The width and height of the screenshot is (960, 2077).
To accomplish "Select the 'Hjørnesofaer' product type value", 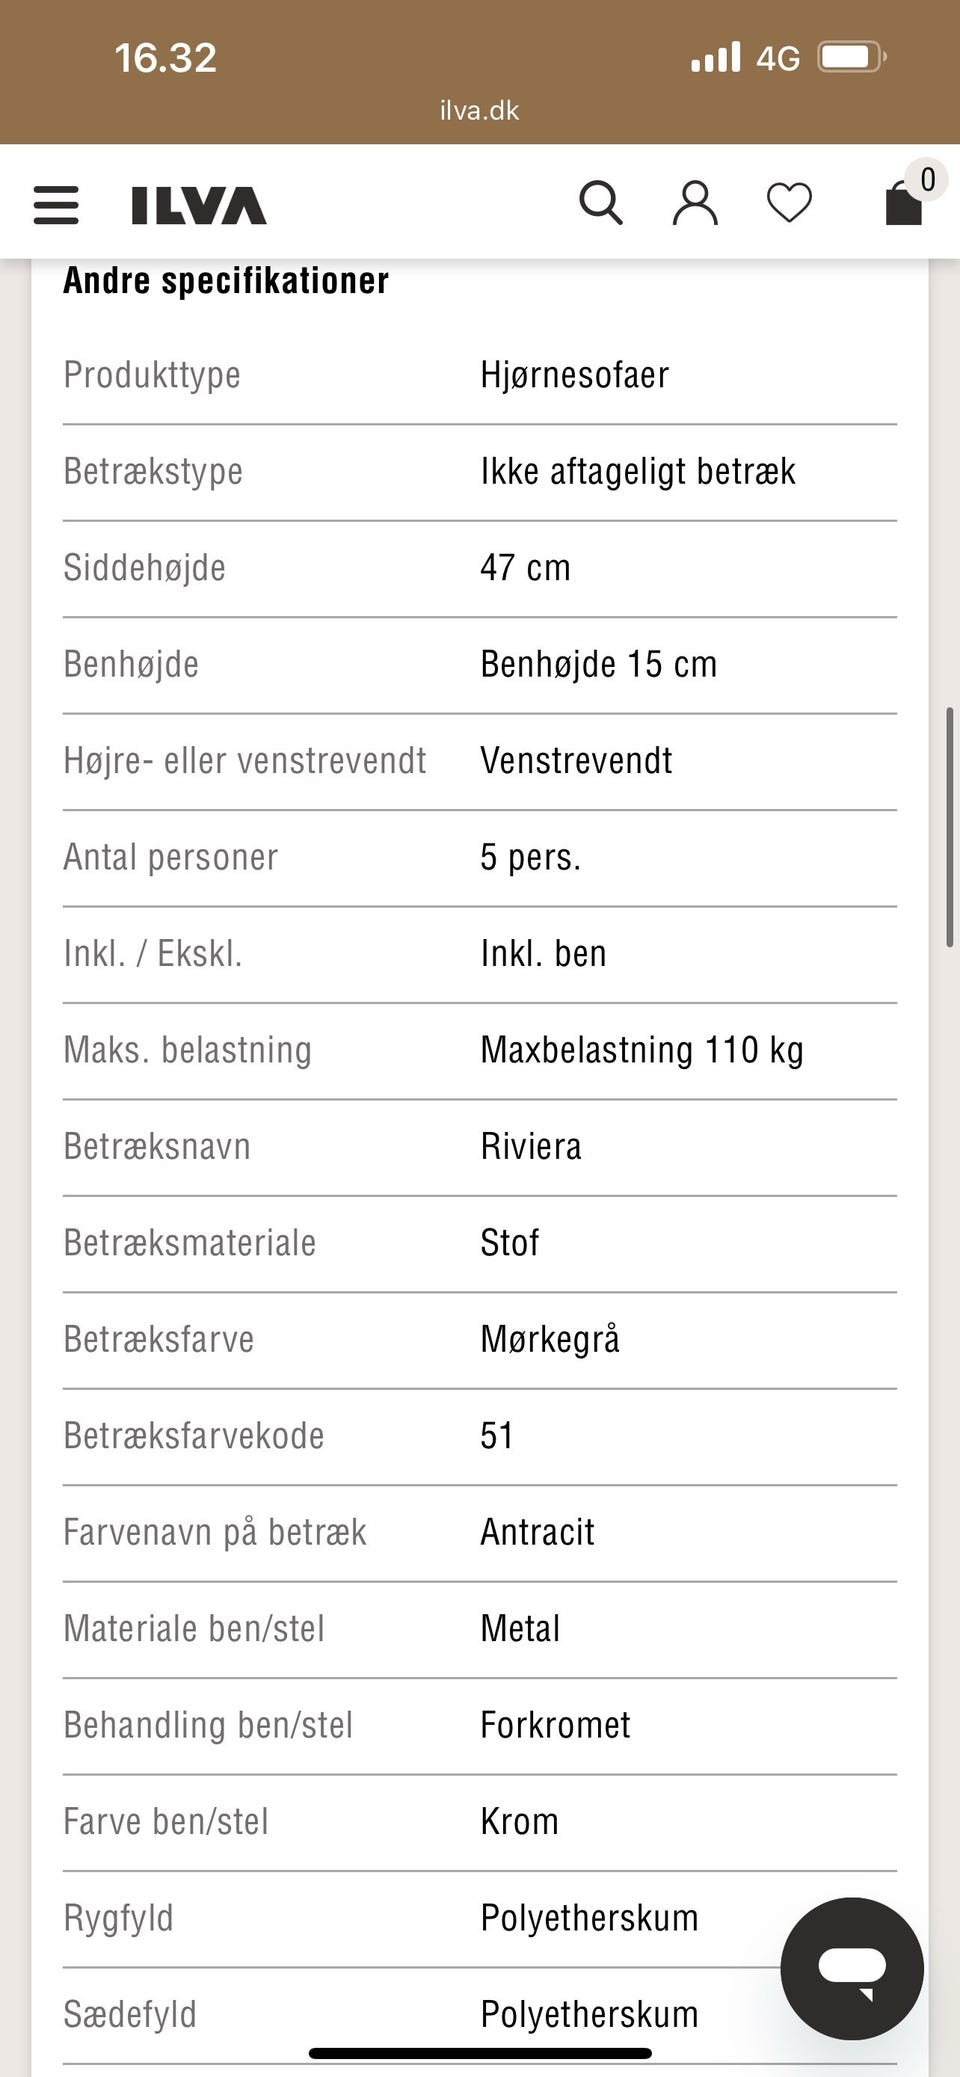I will click(574, 375).
